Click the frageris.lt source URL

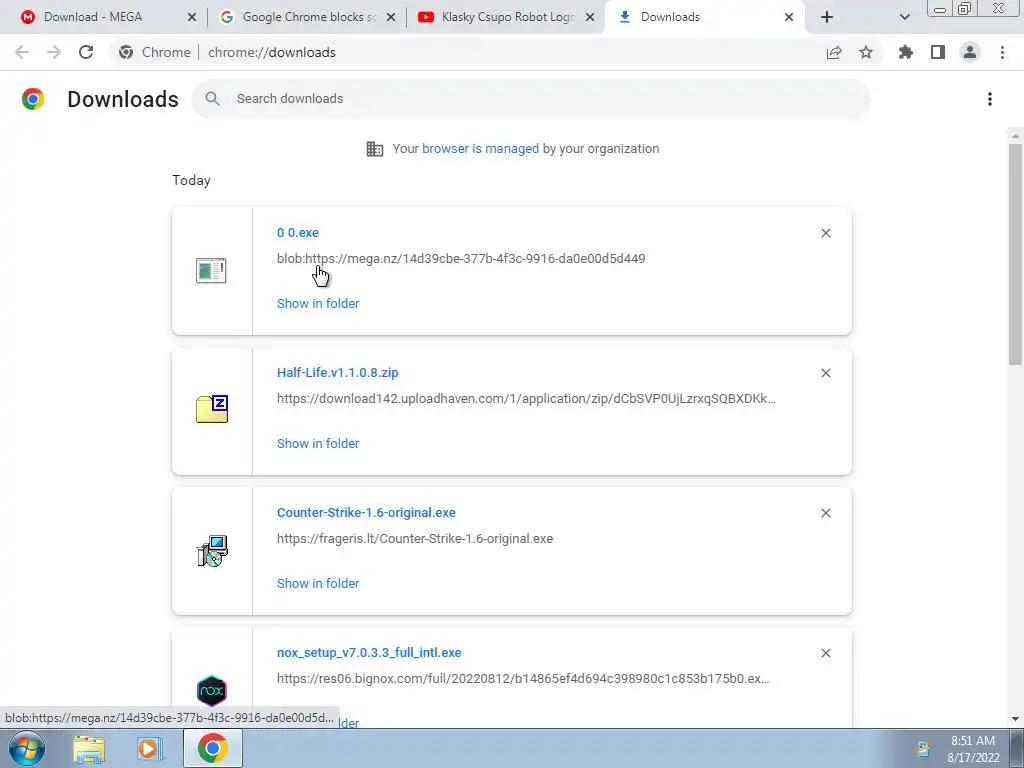[415, 539]
